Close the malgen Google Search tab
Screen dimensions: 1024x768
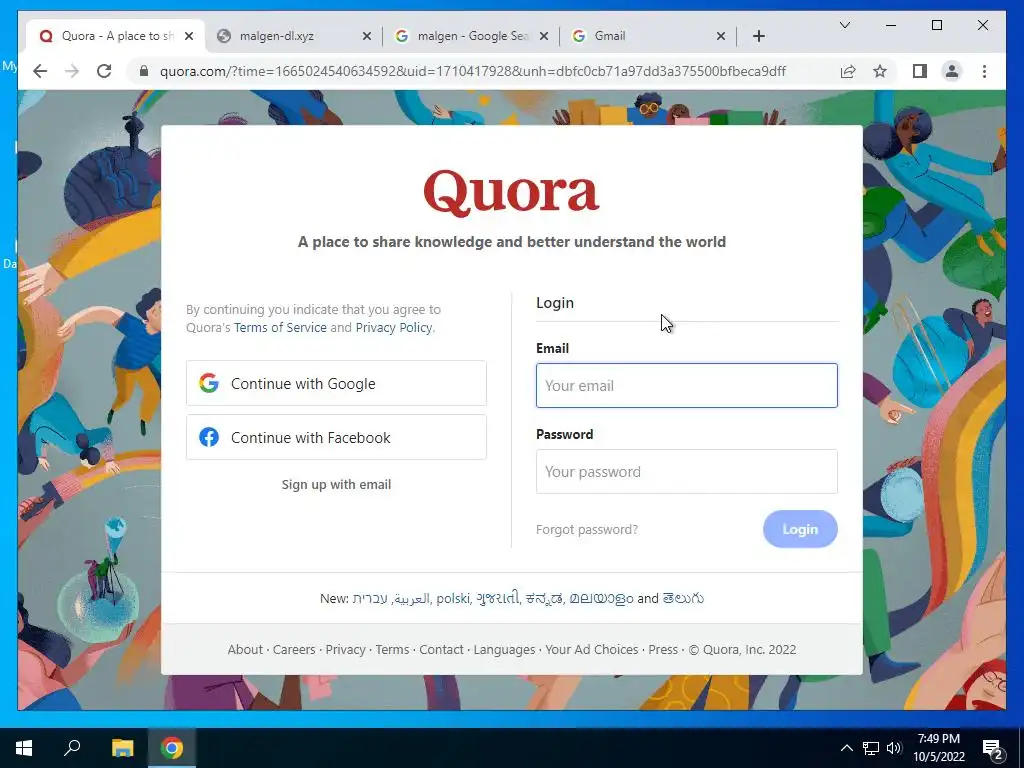(543, 36)
